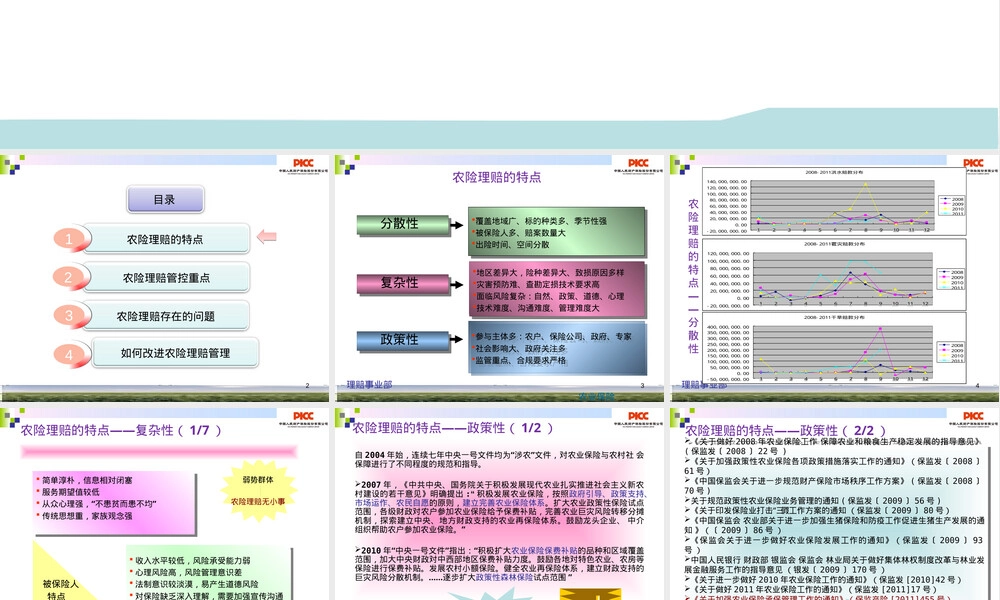Click blue link text 农业保险保费补贴
1000x600 pixels.
[544, 550]
